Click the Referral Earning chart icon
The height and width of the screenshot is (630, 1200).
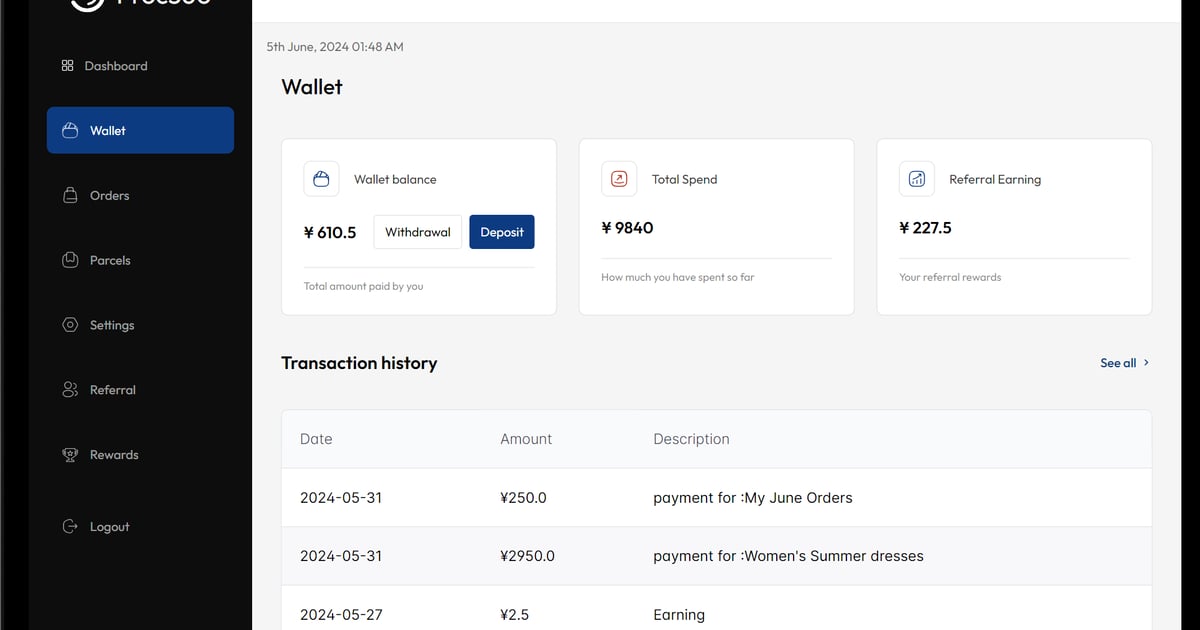click(x=917, y=178)
